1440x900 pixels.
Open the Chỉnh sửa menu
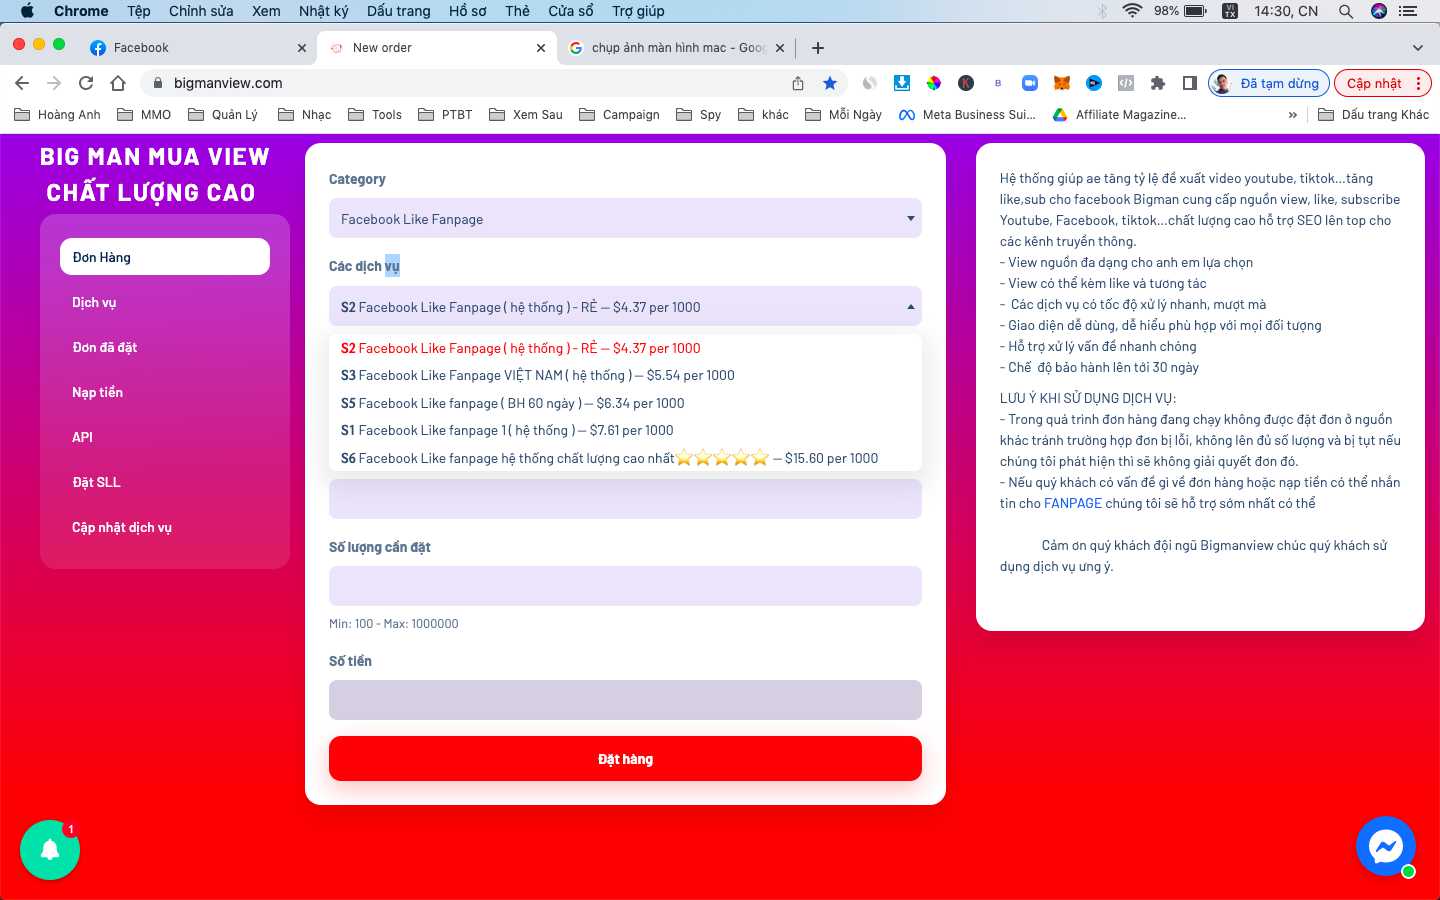[x=201, y=11]
